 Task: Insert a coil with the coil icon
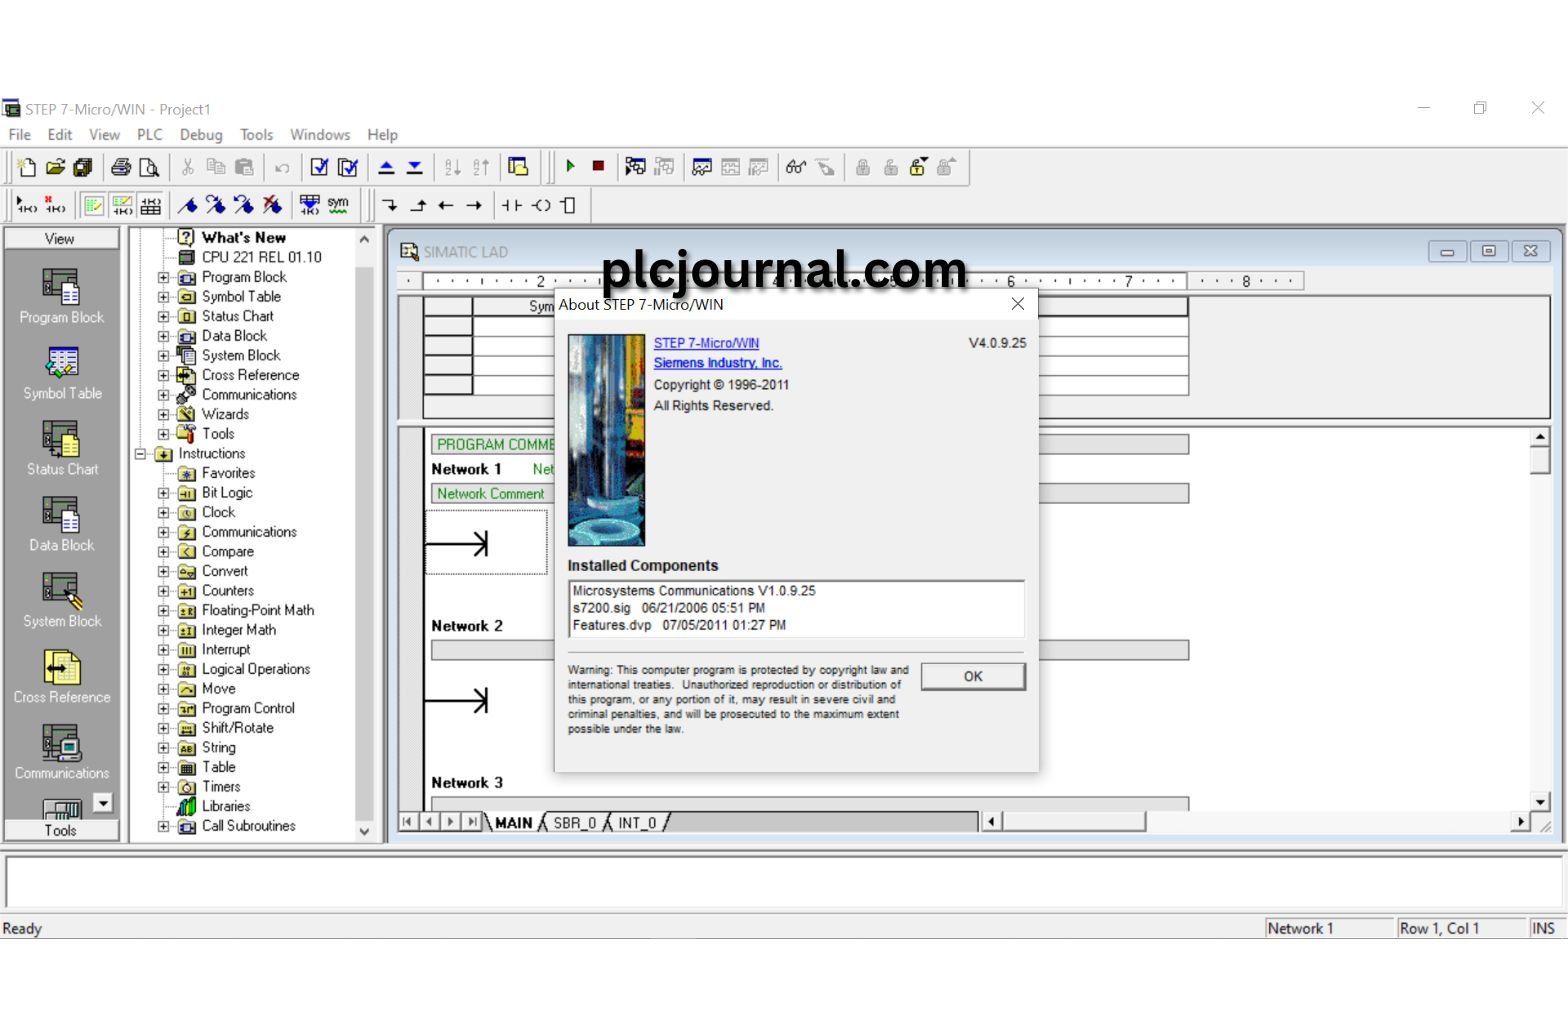(541, 205)
